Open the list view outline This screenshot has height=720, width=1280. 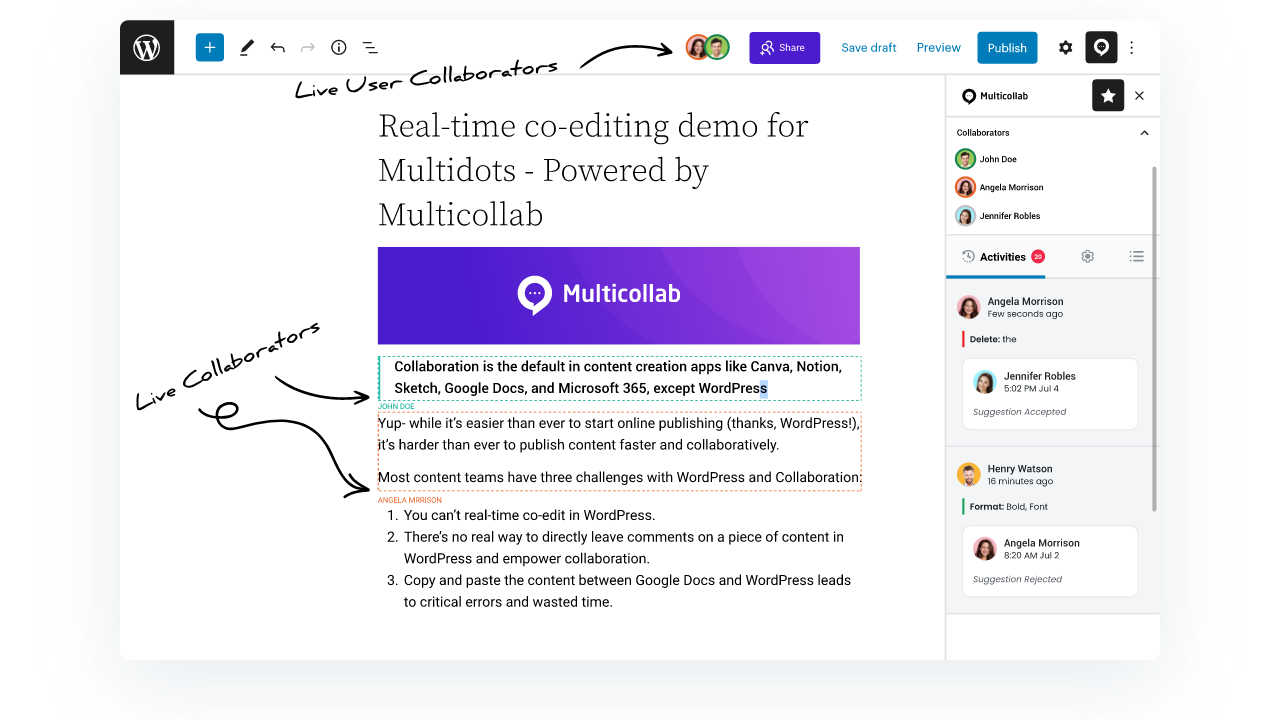point(370,47)
